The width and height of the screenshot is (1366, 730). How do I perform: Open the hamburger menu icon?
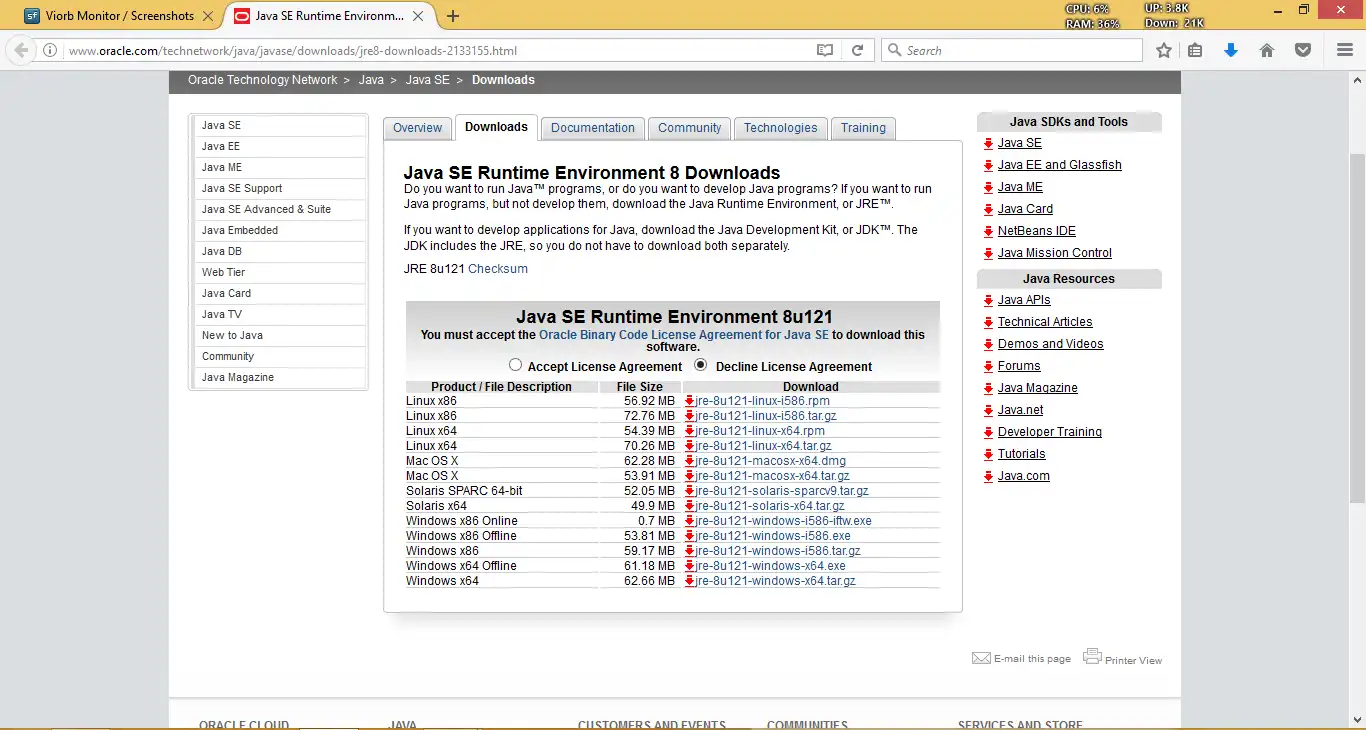point(1345,50)
